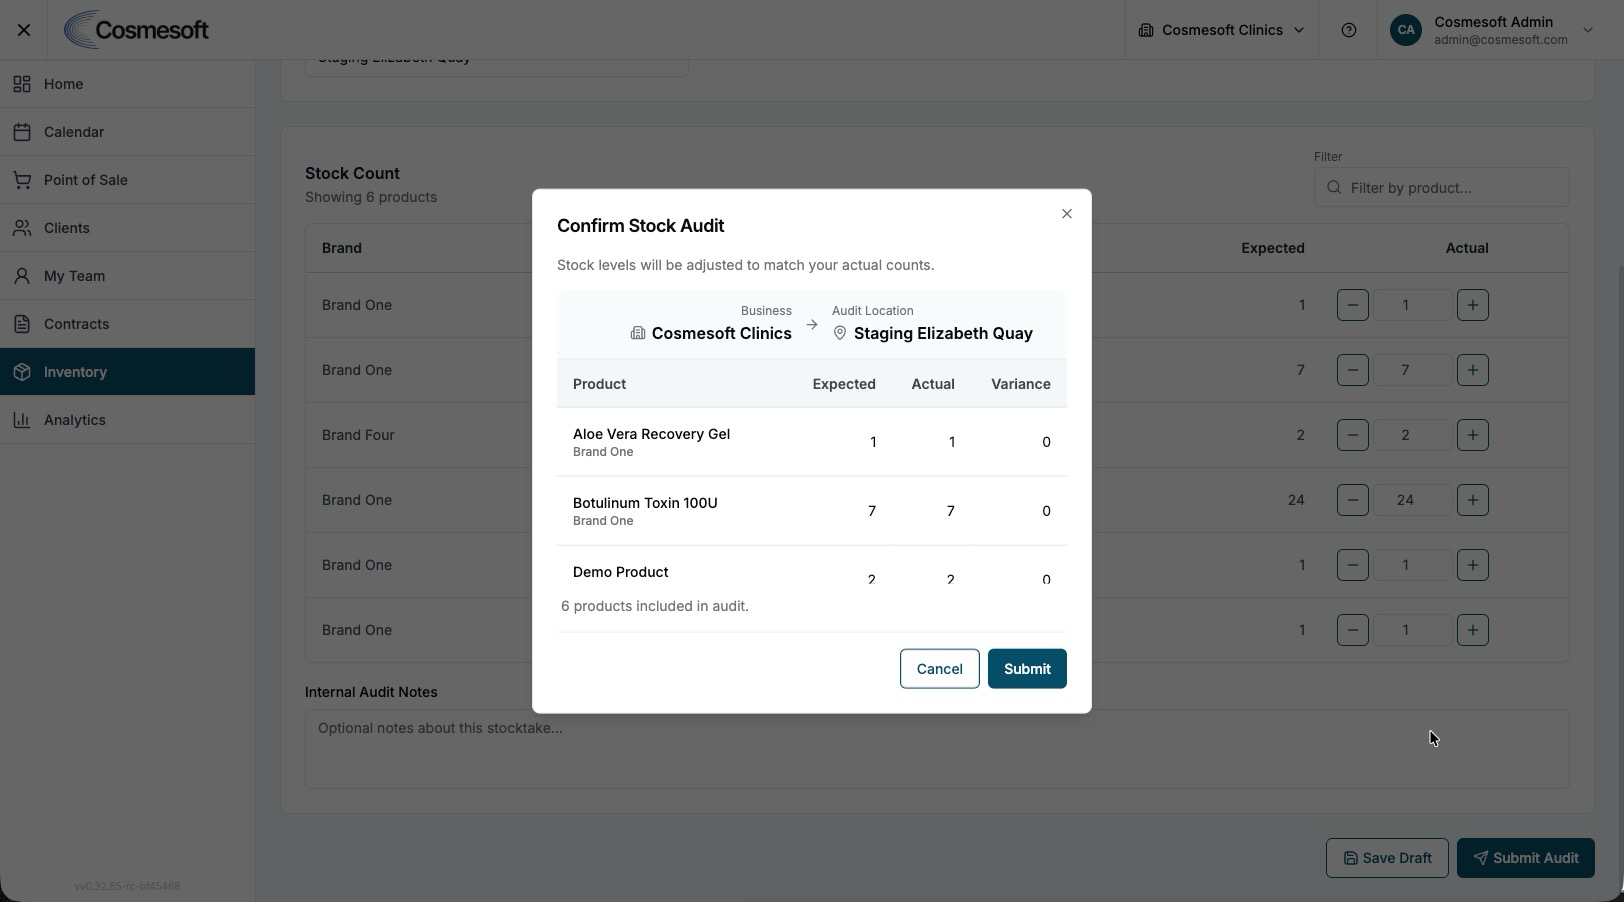Click the actual count field showing 7

tap(1412, 370)
